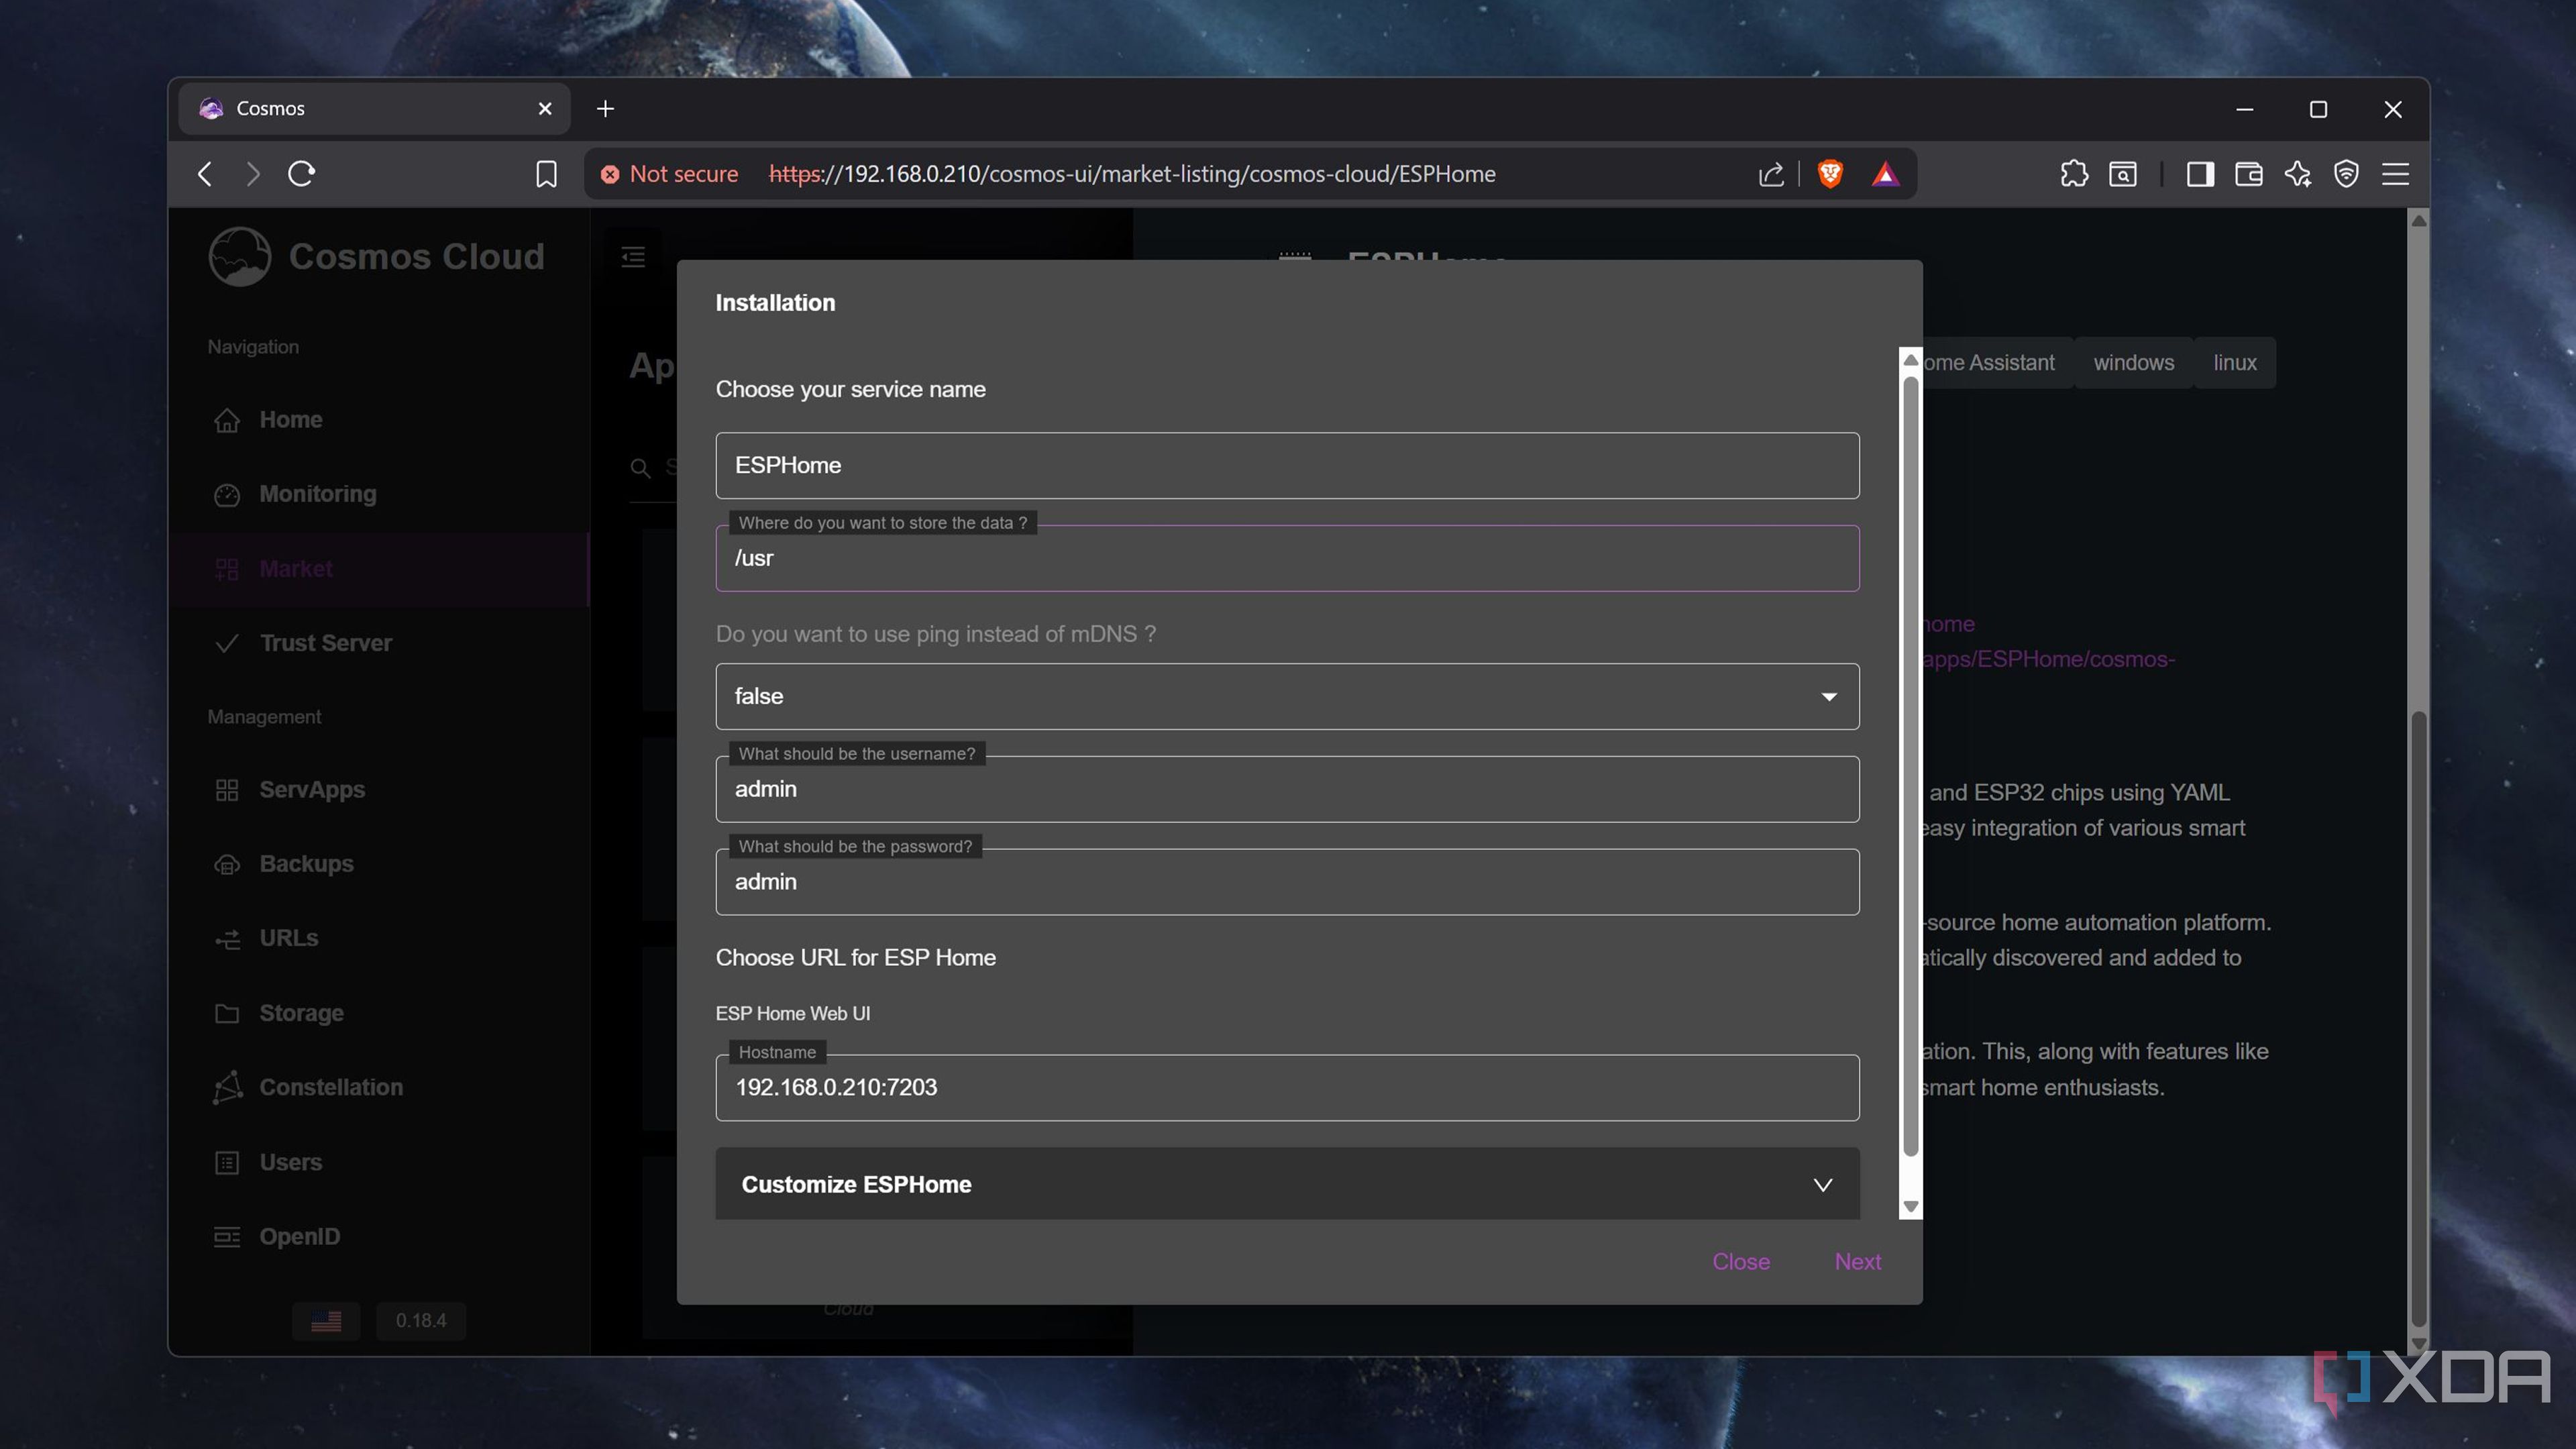Click the Close button in Installation dialog

[1741, 1262]
